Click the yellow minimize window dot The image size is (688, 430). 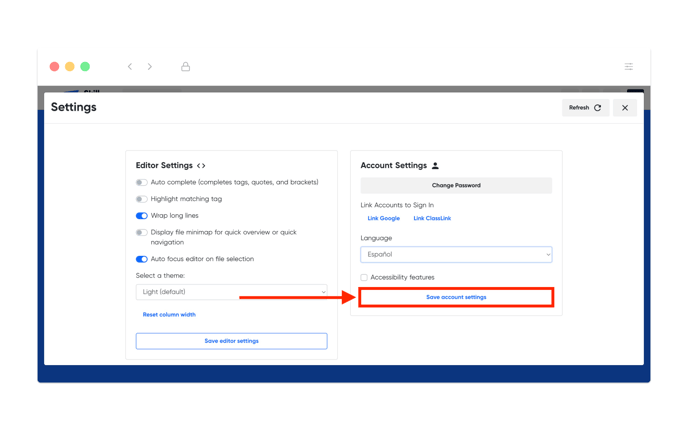pos(70,67)
